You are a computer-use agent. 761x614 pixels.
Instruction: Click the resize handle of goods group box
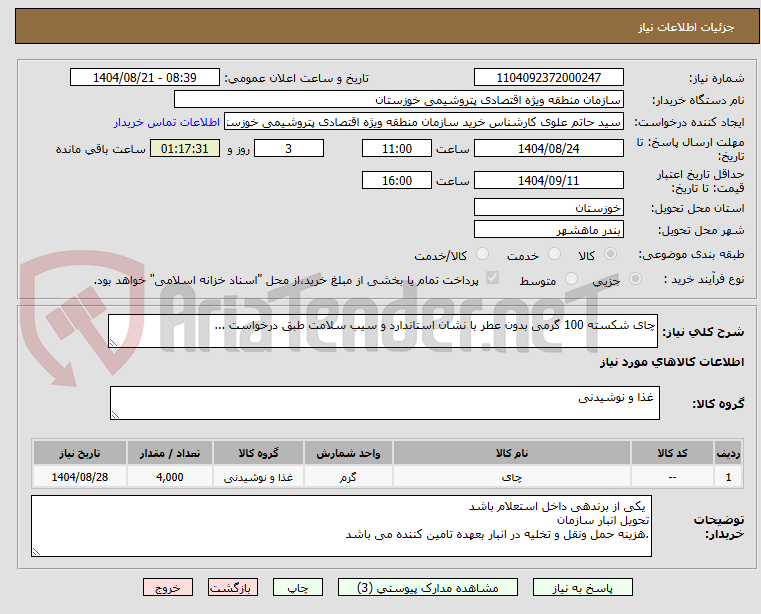(x=115, y=415)
